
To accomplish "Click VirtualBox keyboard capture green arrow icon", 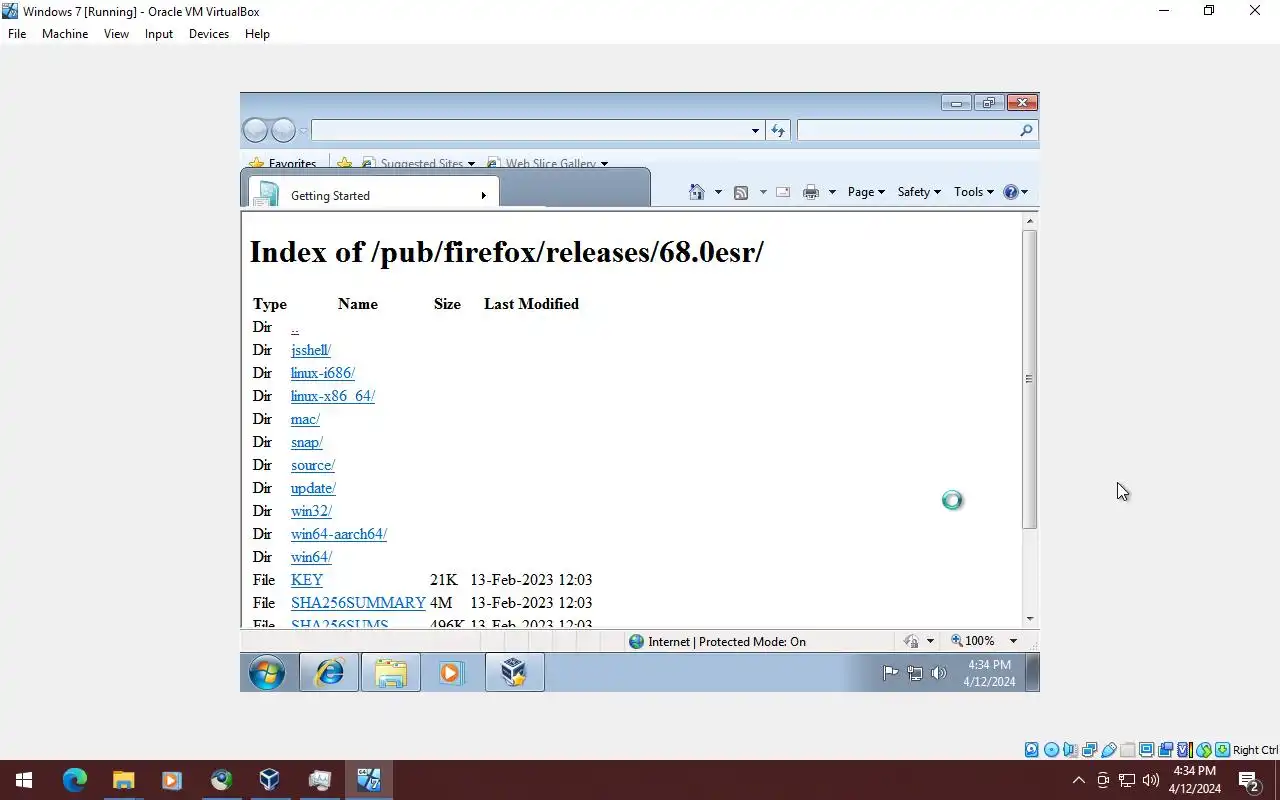I will pyautogui.click(x=1223, y=750).
